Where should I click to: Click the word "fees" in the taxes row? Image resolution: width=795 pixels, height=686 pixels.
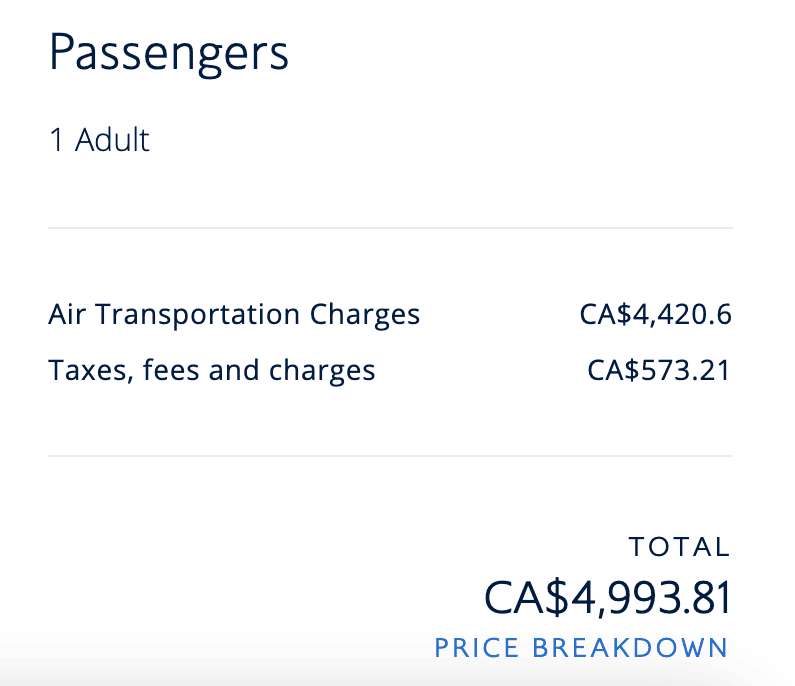tap(172, 371)
